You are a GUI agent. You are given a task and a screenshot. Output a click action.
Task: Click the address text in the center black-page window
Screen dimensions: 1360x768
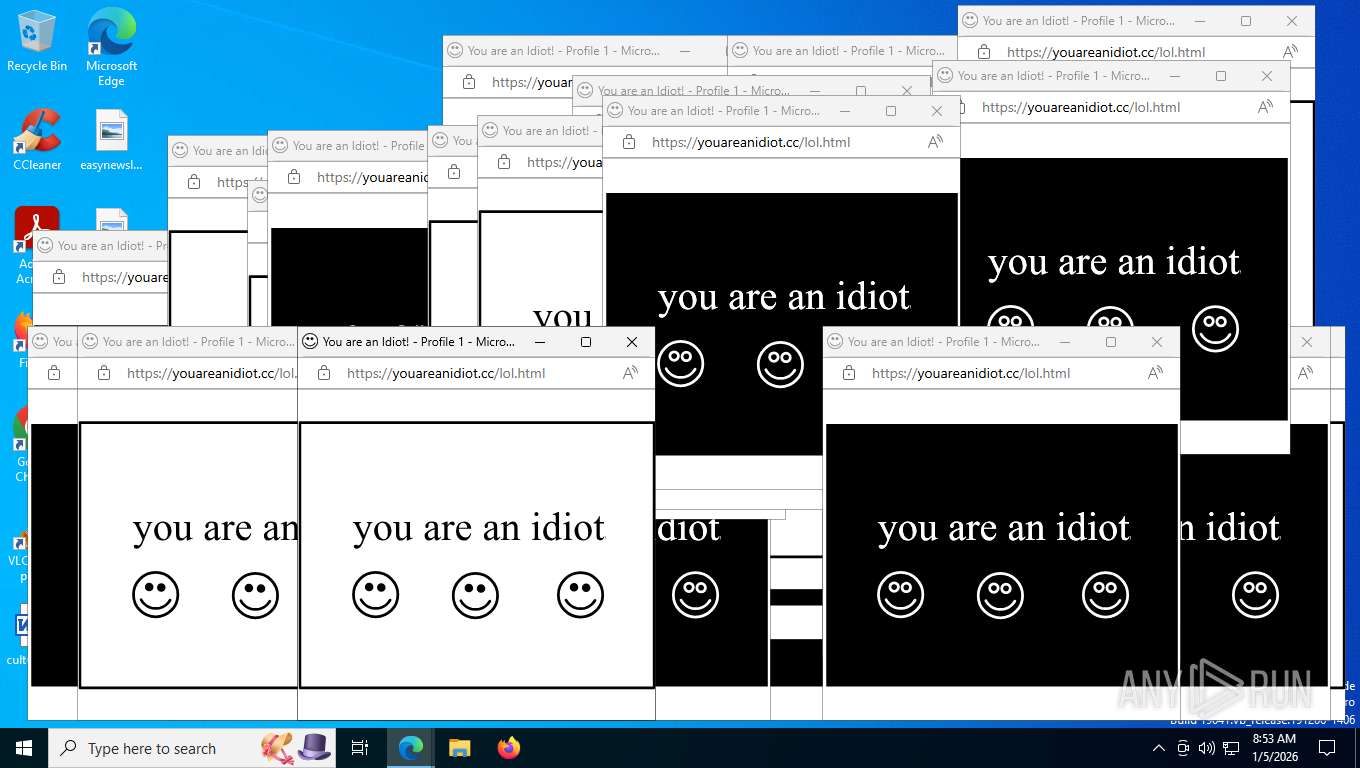click(751, 142)
